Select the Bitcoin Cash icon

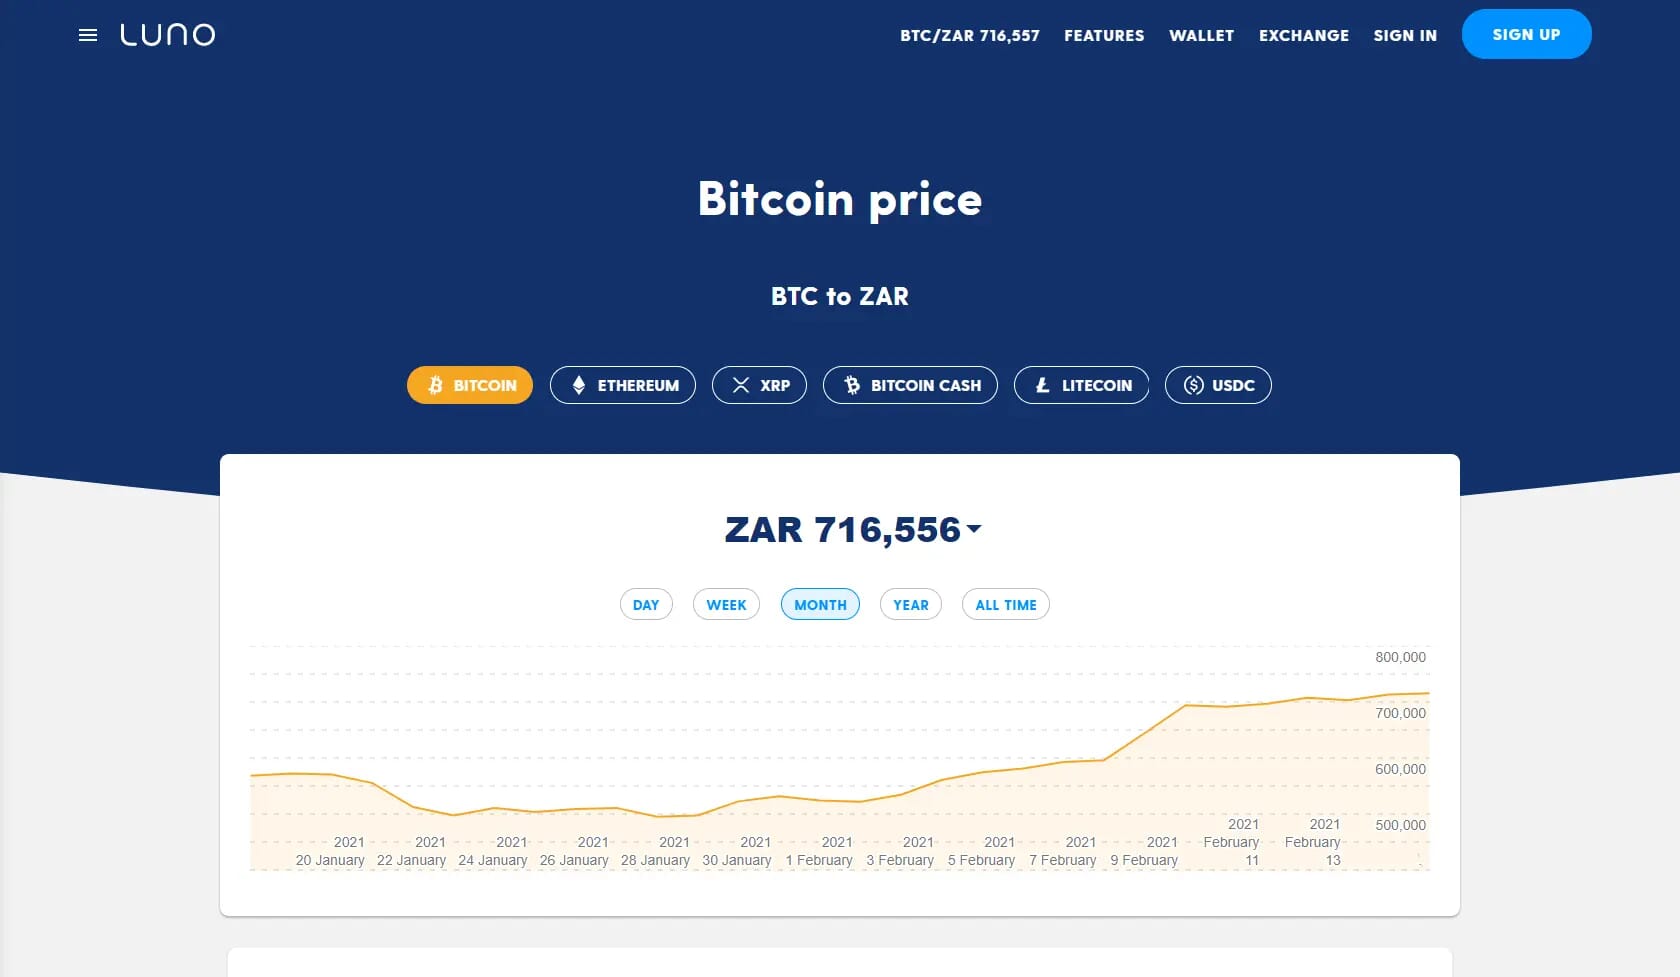(x=852, y=385)
